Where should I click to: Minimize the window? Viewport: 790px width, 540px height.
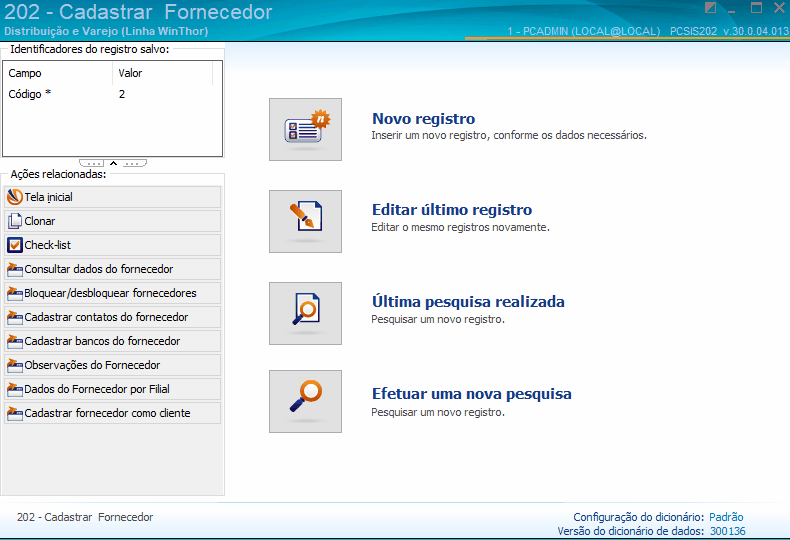[732, 9]
